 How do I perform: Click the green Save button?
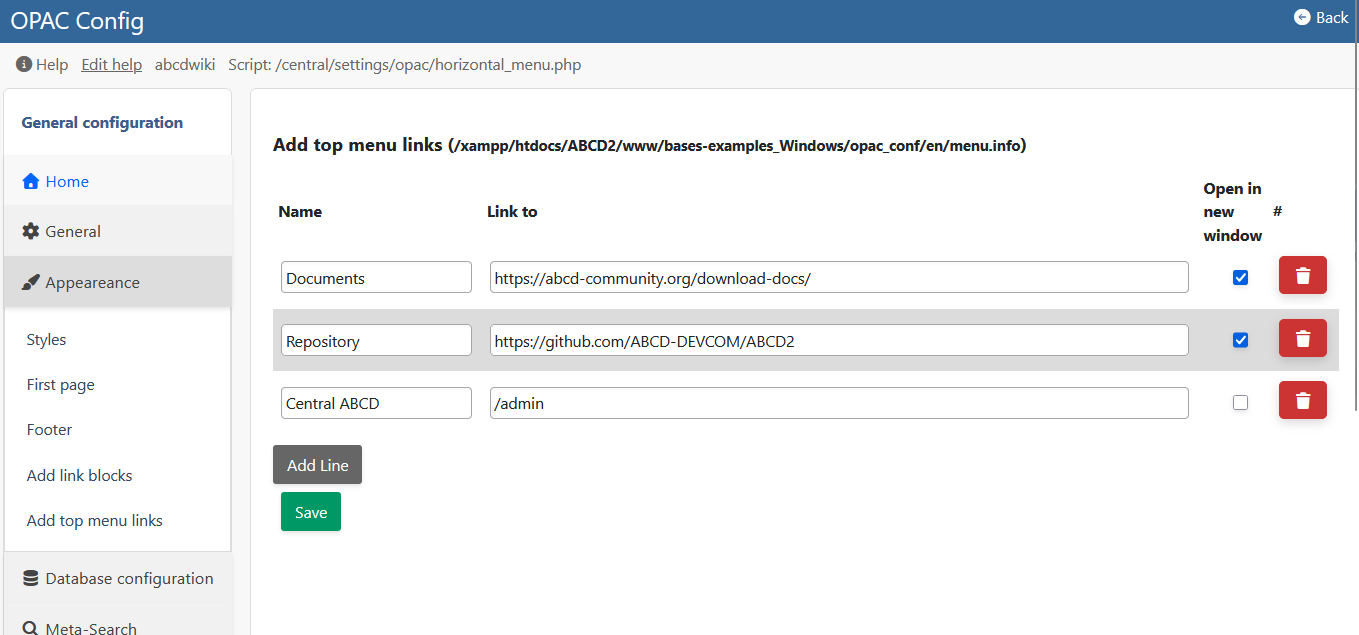coord(310,512)
